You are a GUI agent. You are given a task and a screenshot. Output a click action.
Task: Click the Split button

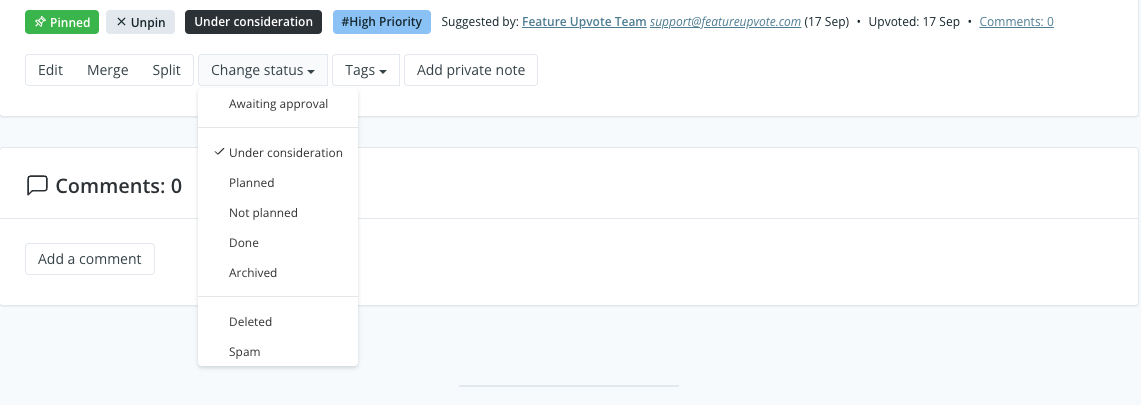167,70
